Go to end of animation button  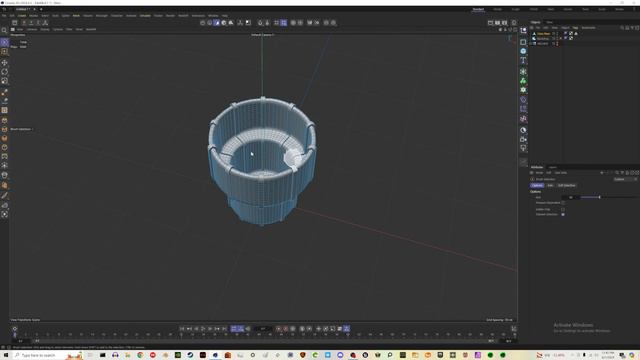[224, 329]
